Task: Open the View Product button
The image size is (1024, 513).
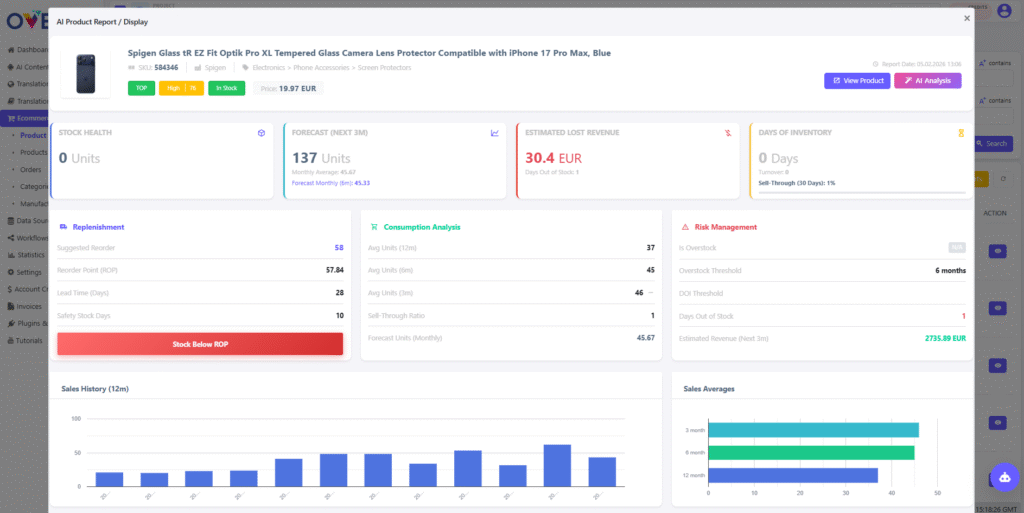Action: click(856, 81)
